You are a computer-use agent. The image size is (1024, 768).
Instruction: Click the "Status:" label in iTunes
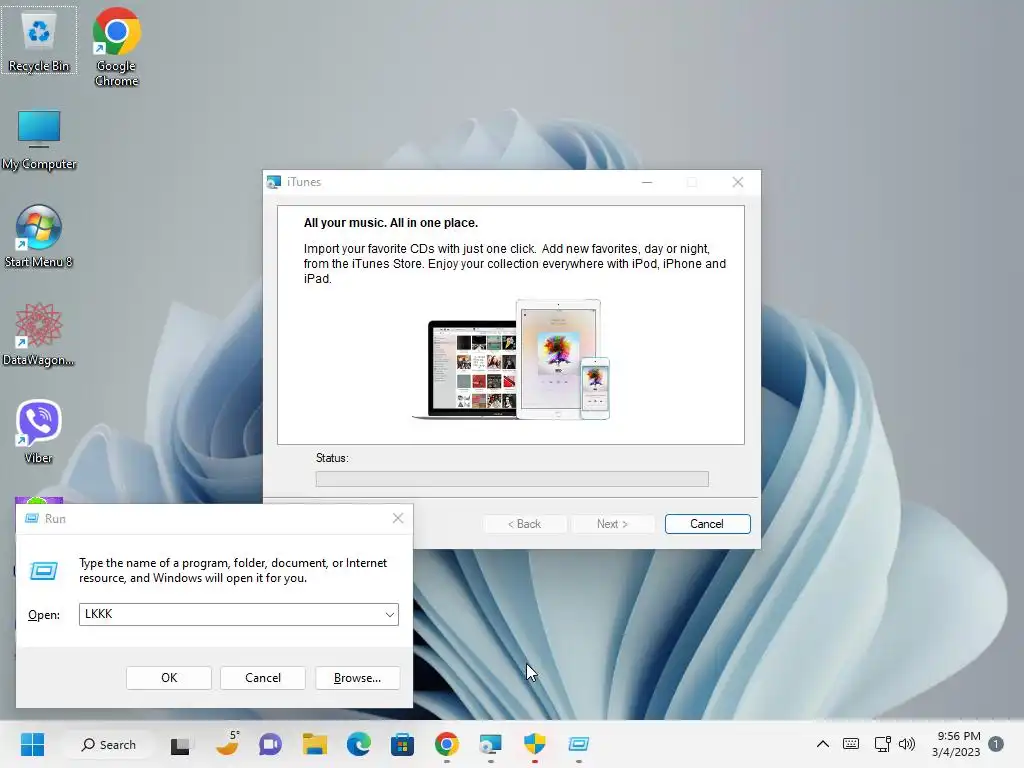[332, 458]
